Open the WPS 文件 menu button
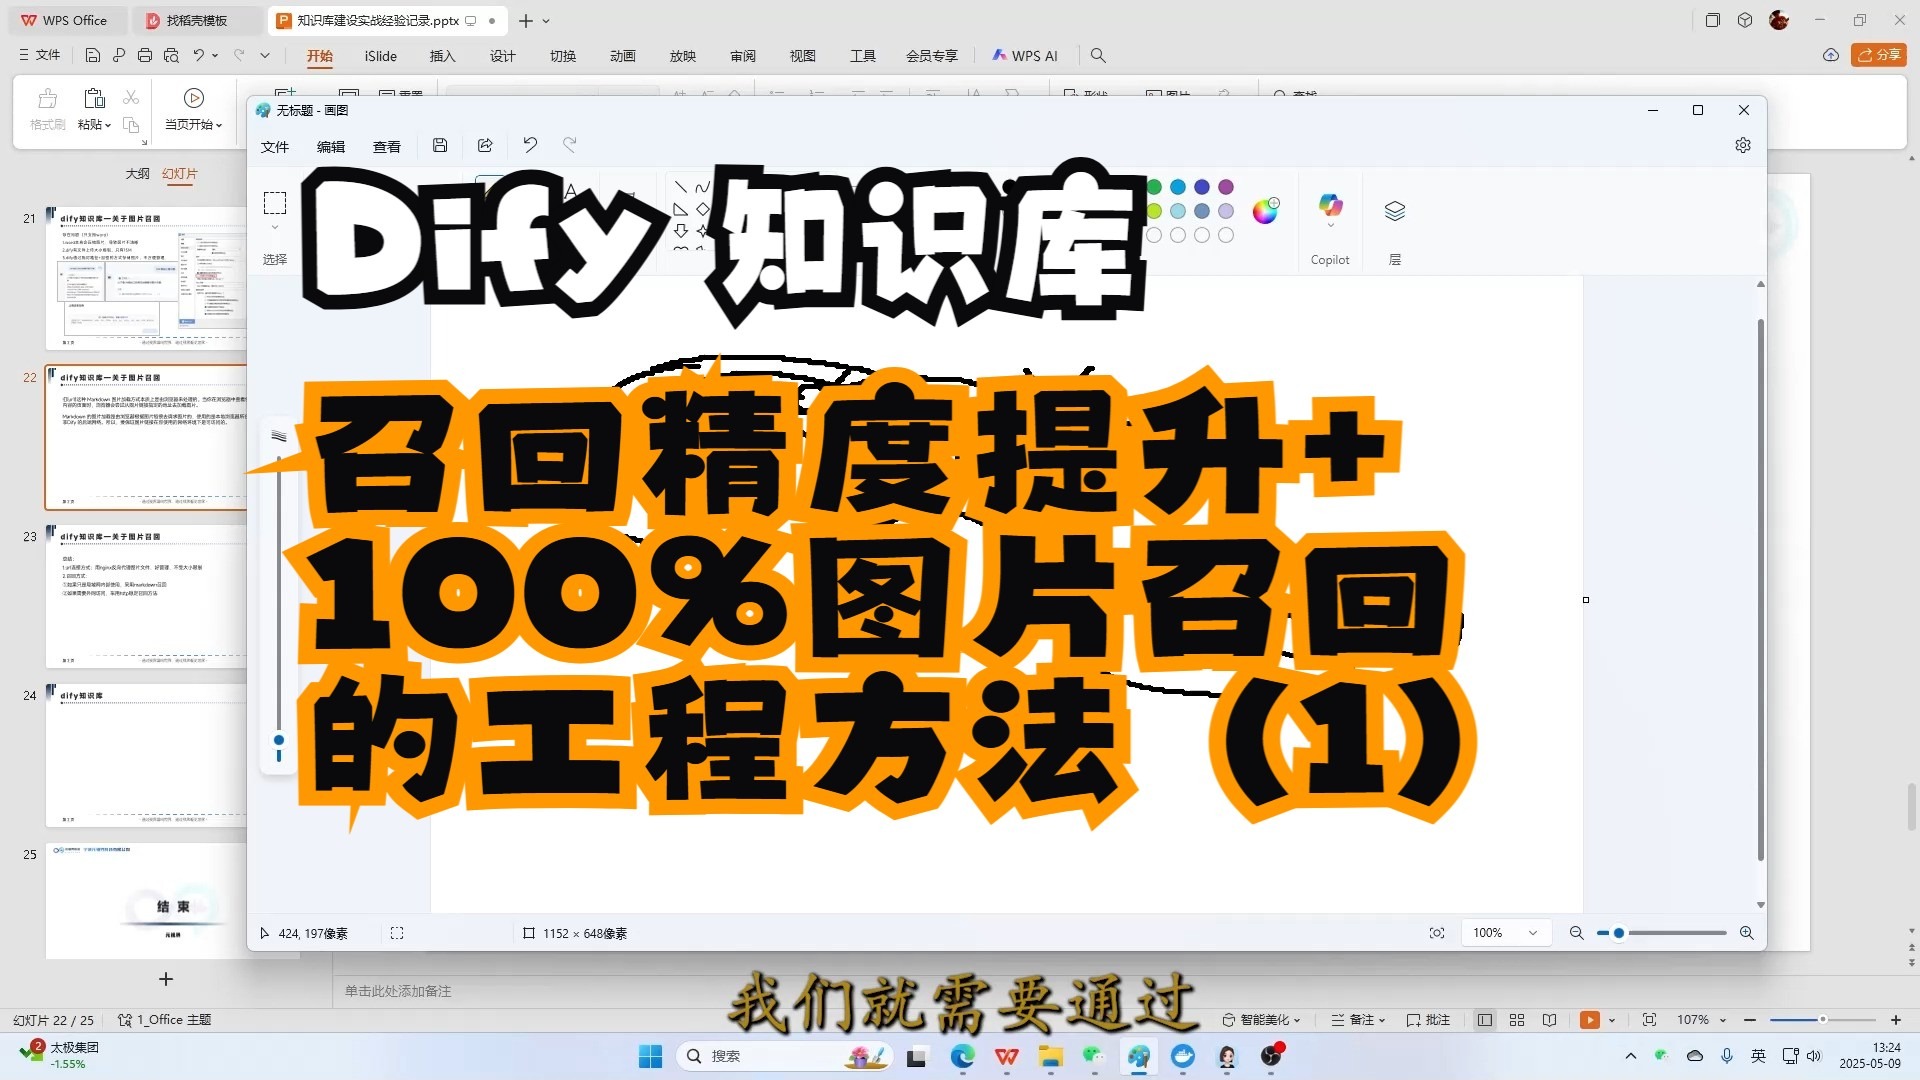1920x1080 pixels. [40, 55]
